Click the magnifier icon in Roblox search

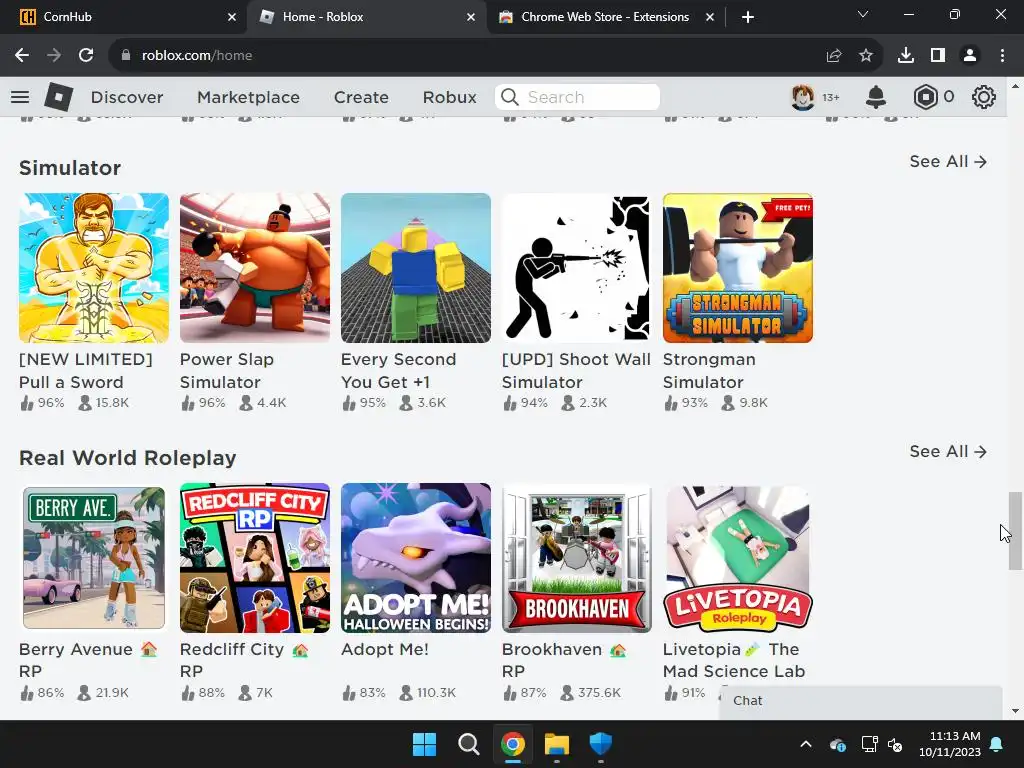[510, 97]
